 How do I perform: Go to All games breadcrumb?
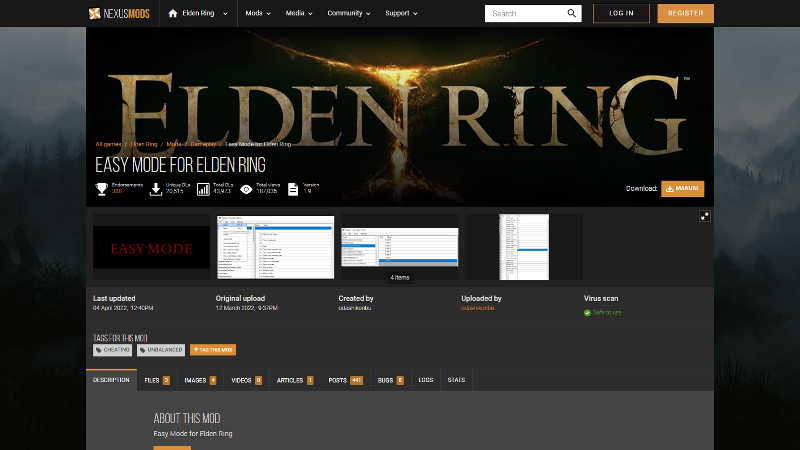(108, 144)
